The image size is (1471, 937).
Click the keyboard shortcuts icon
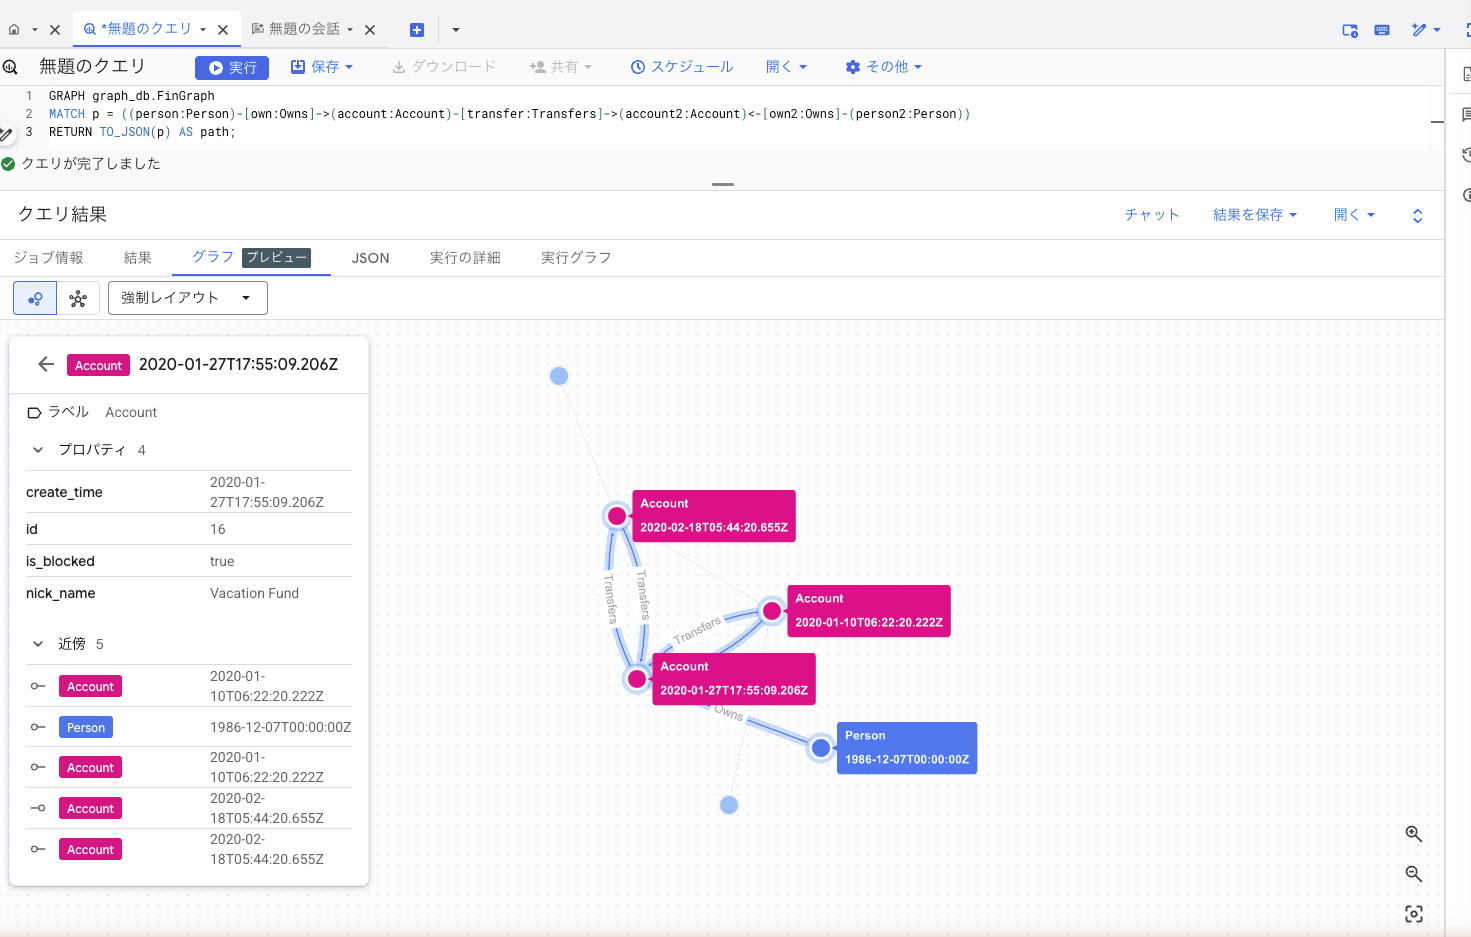click(1382, 30)
